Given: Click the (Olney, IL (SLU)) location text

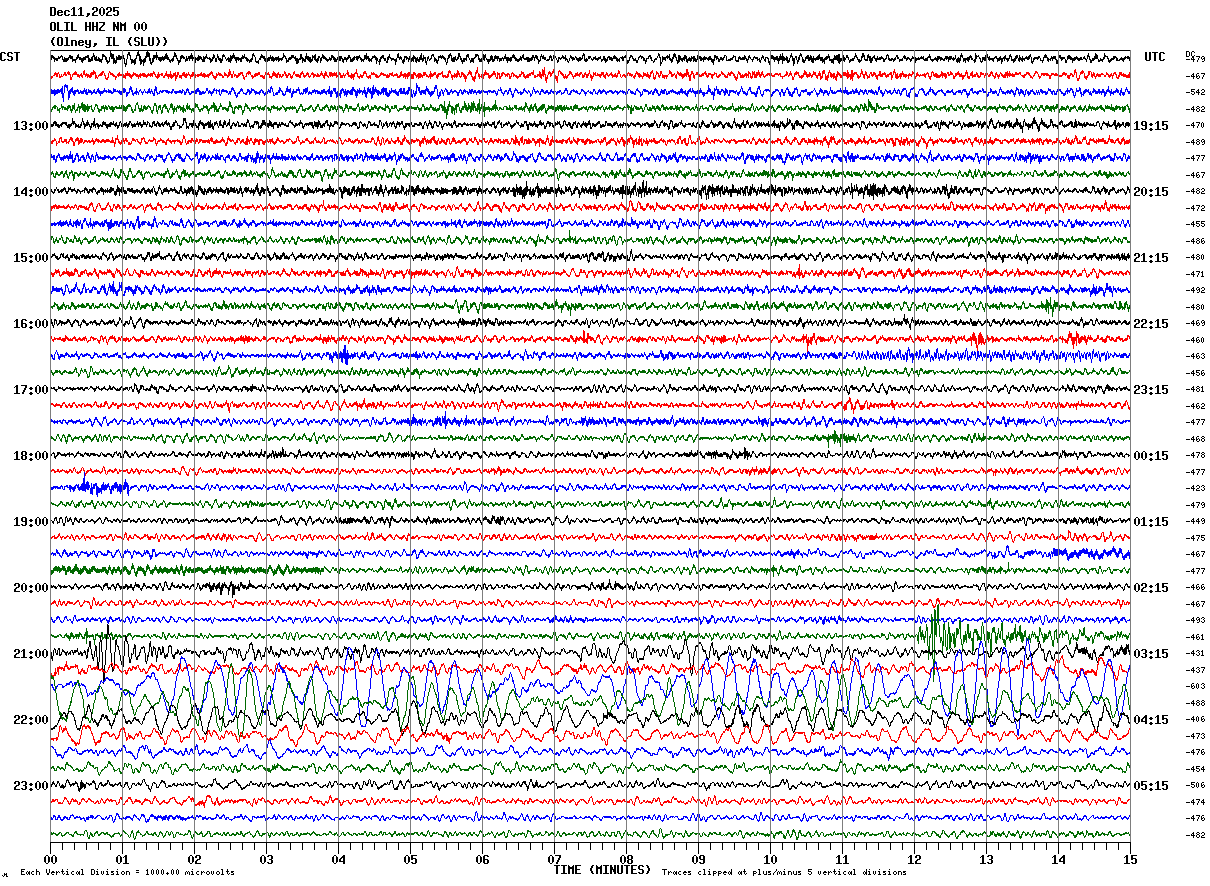Looking at the screenshot, I should pos(109,42).
